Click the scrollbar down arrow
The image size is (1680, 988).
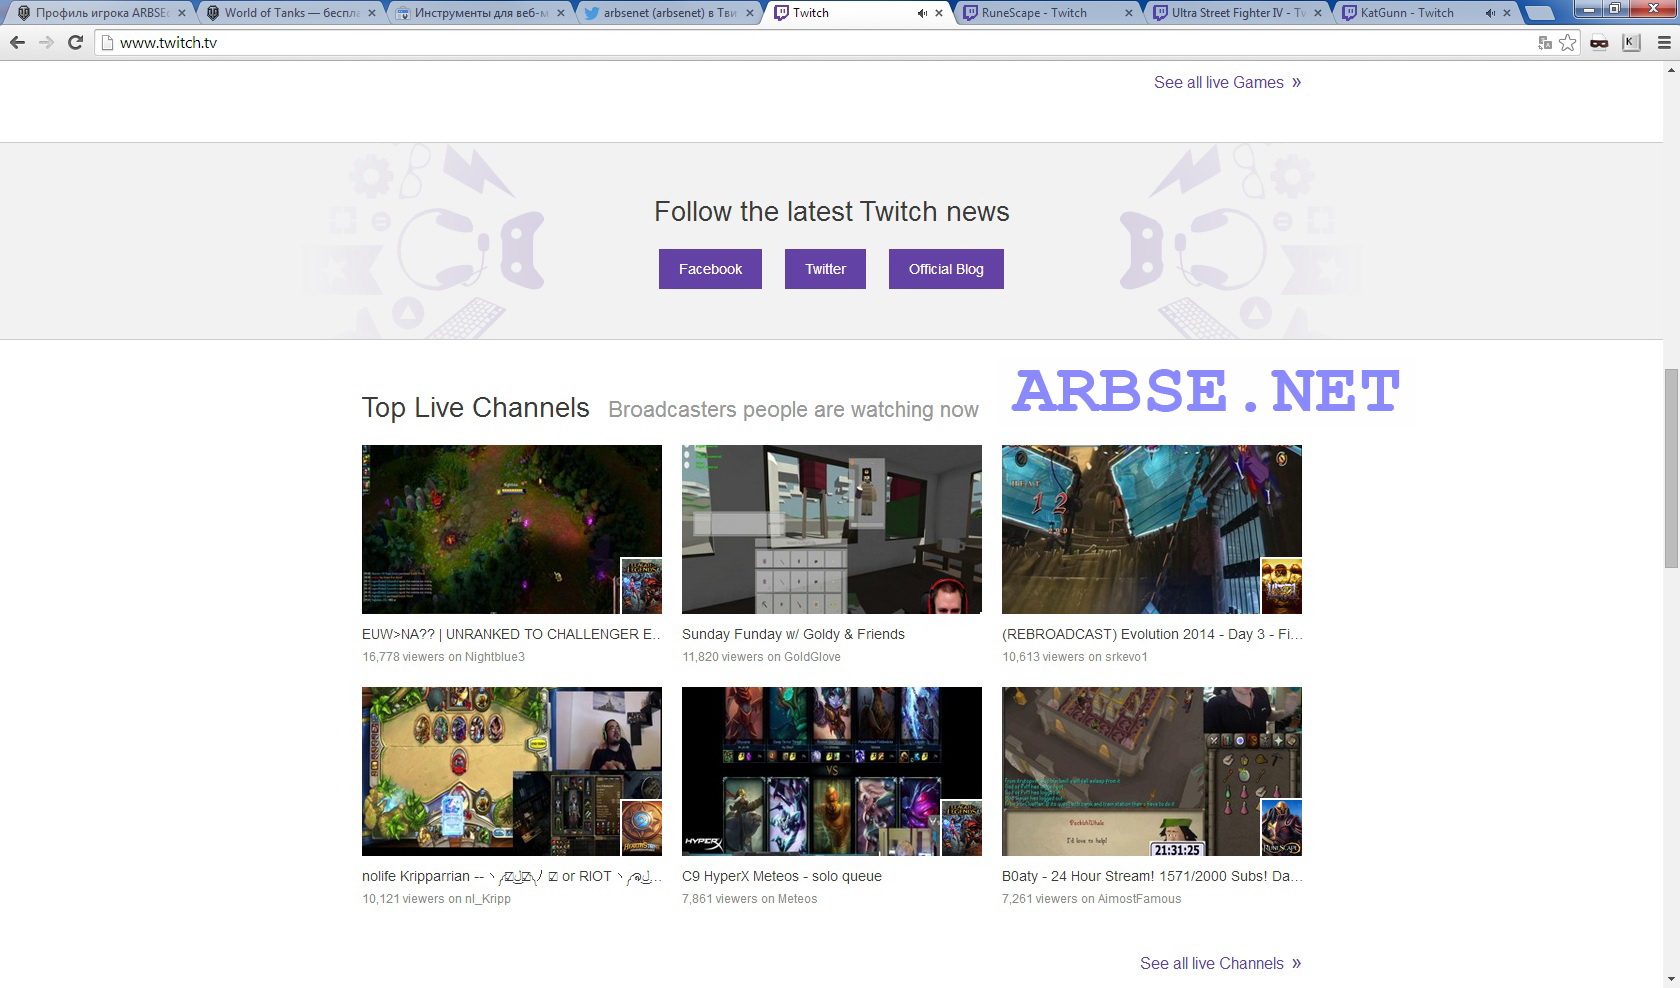1671,980
